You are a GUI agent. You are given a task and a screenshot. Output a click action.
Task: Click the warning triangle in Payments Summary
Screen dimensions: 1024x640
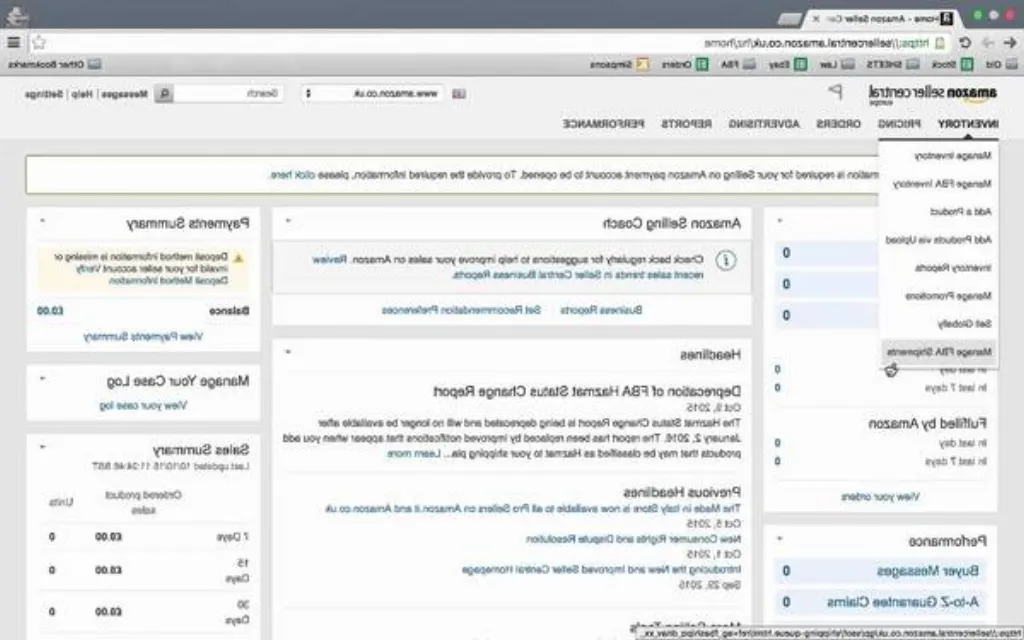point(238,259)
